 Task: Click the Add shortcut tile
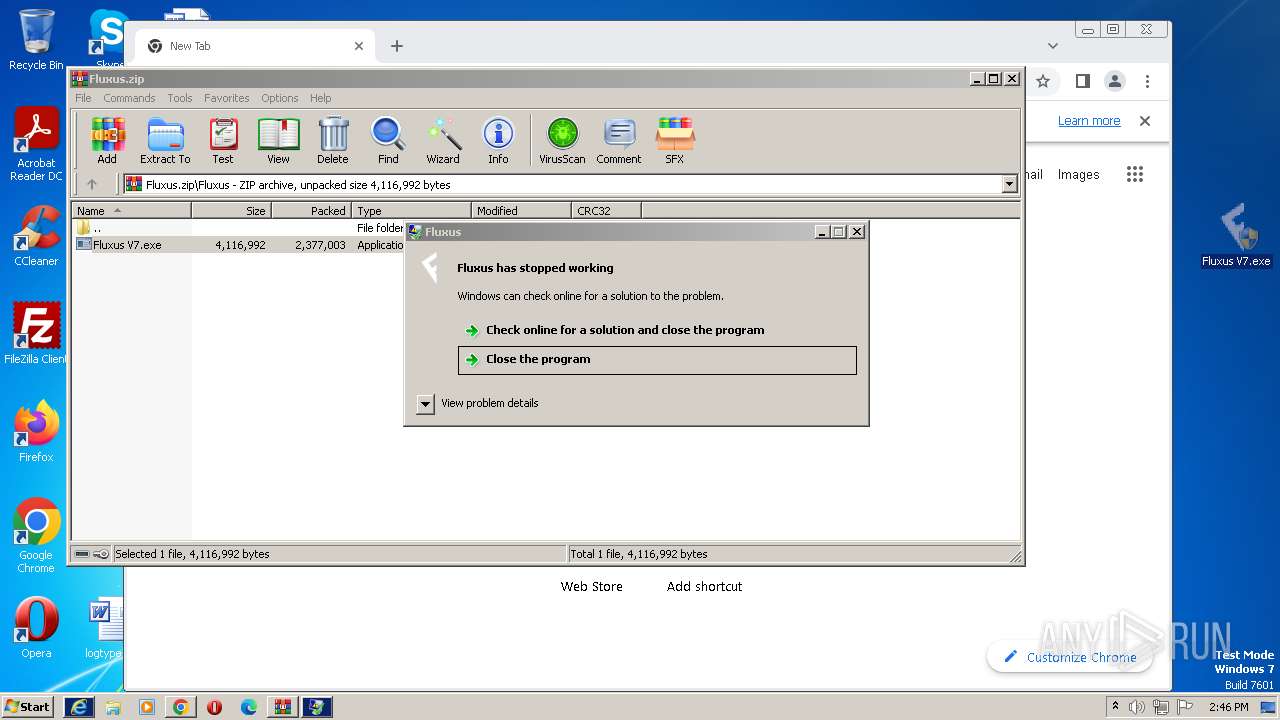[704, 586]
